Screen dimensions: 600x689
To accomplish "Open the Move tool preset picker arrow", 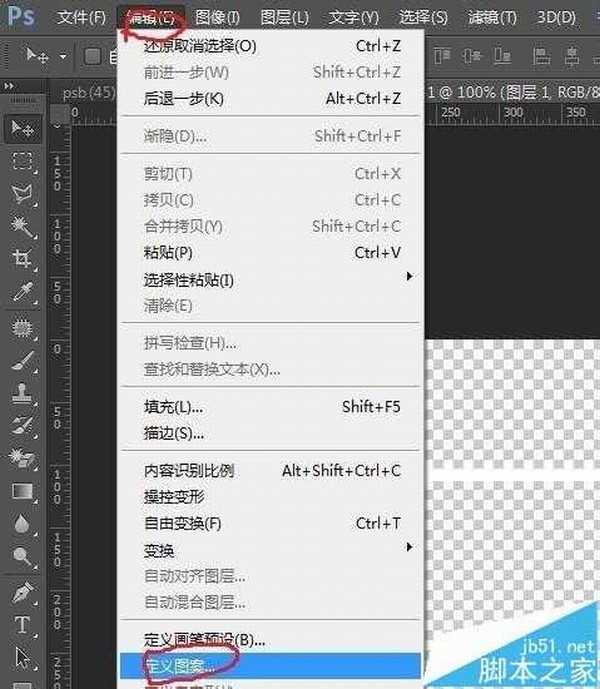I will pyautogui.click(x=63, y=56).
